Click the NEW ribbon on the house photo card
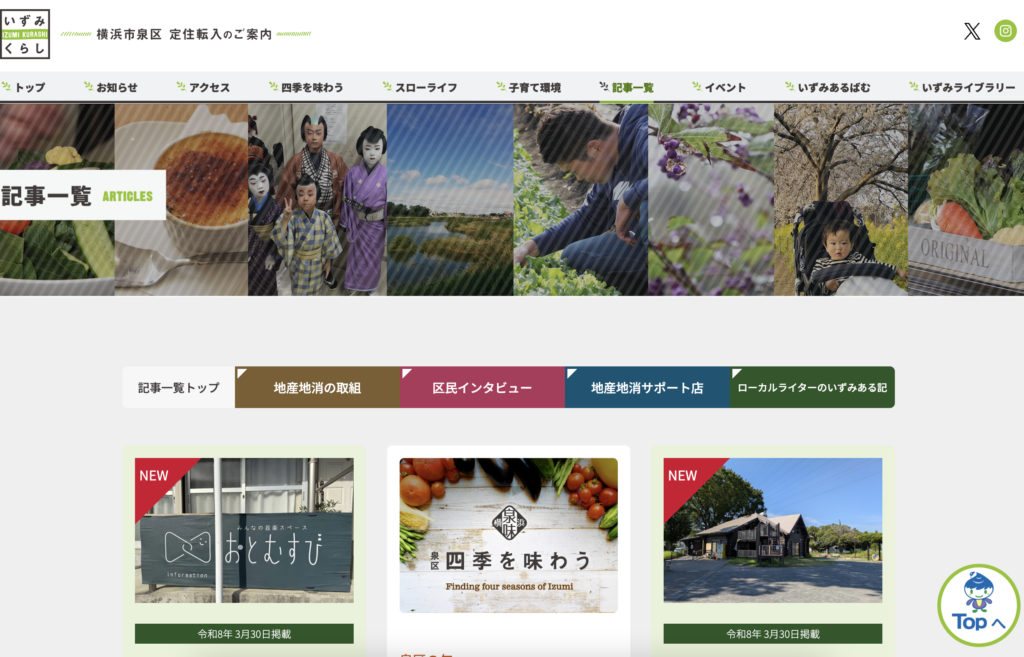This screenshot has height=657, width=1024. tap(684, 475)
